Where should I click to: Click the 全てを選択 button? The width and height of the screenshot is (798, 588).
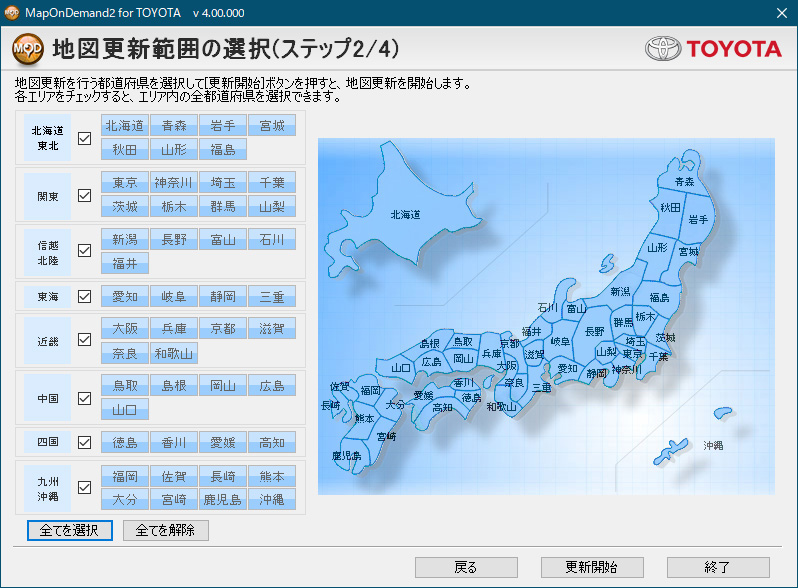click(x=69, y=530)
